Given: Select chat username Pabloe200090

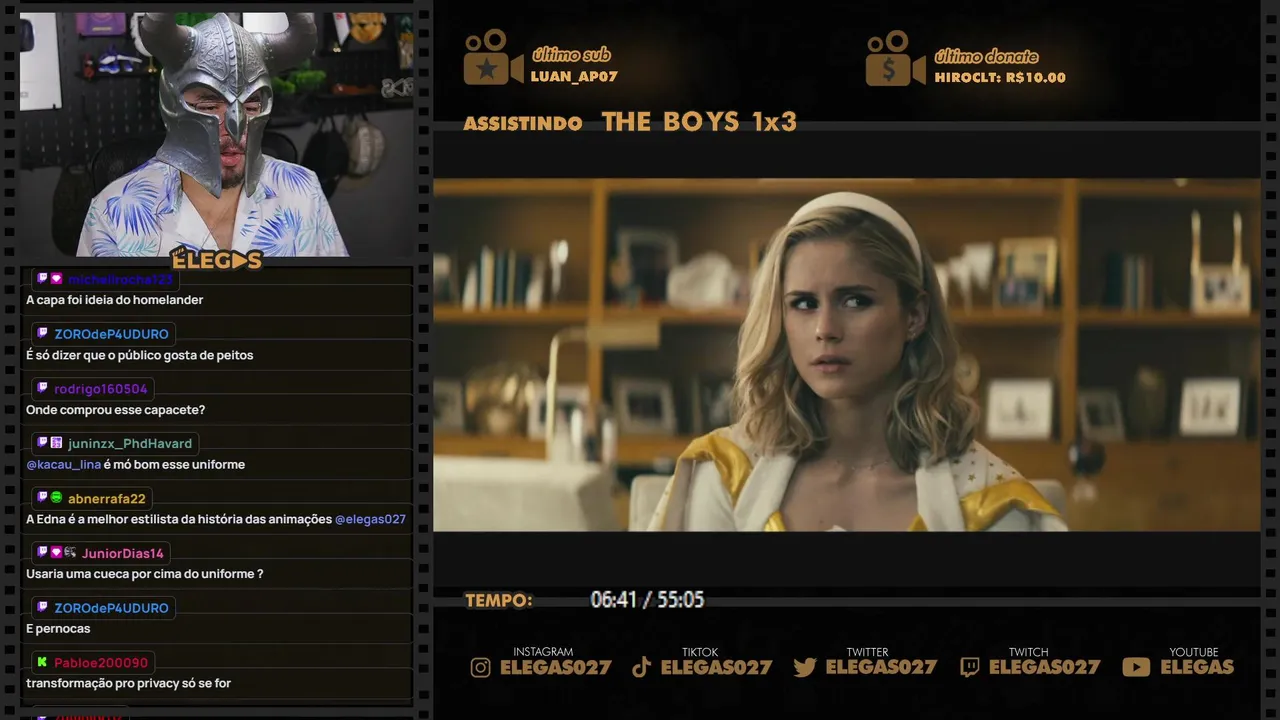Looking at the screenshot, I should (101, 663).
